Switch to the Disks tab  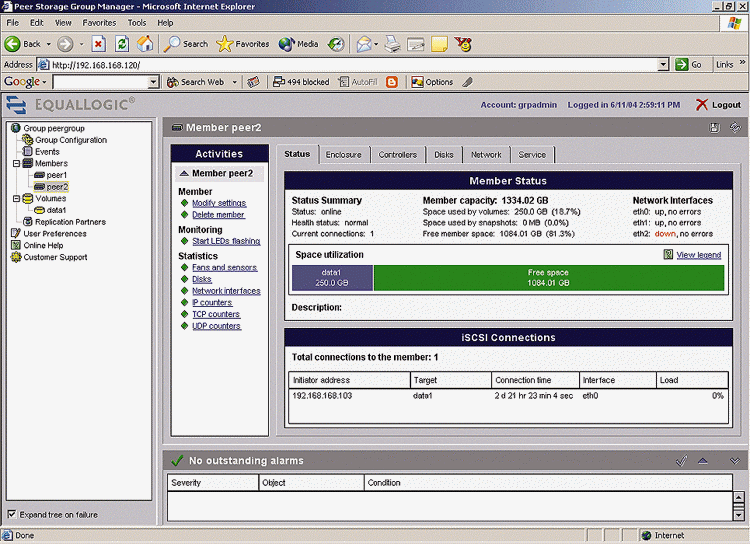[443, 155]
